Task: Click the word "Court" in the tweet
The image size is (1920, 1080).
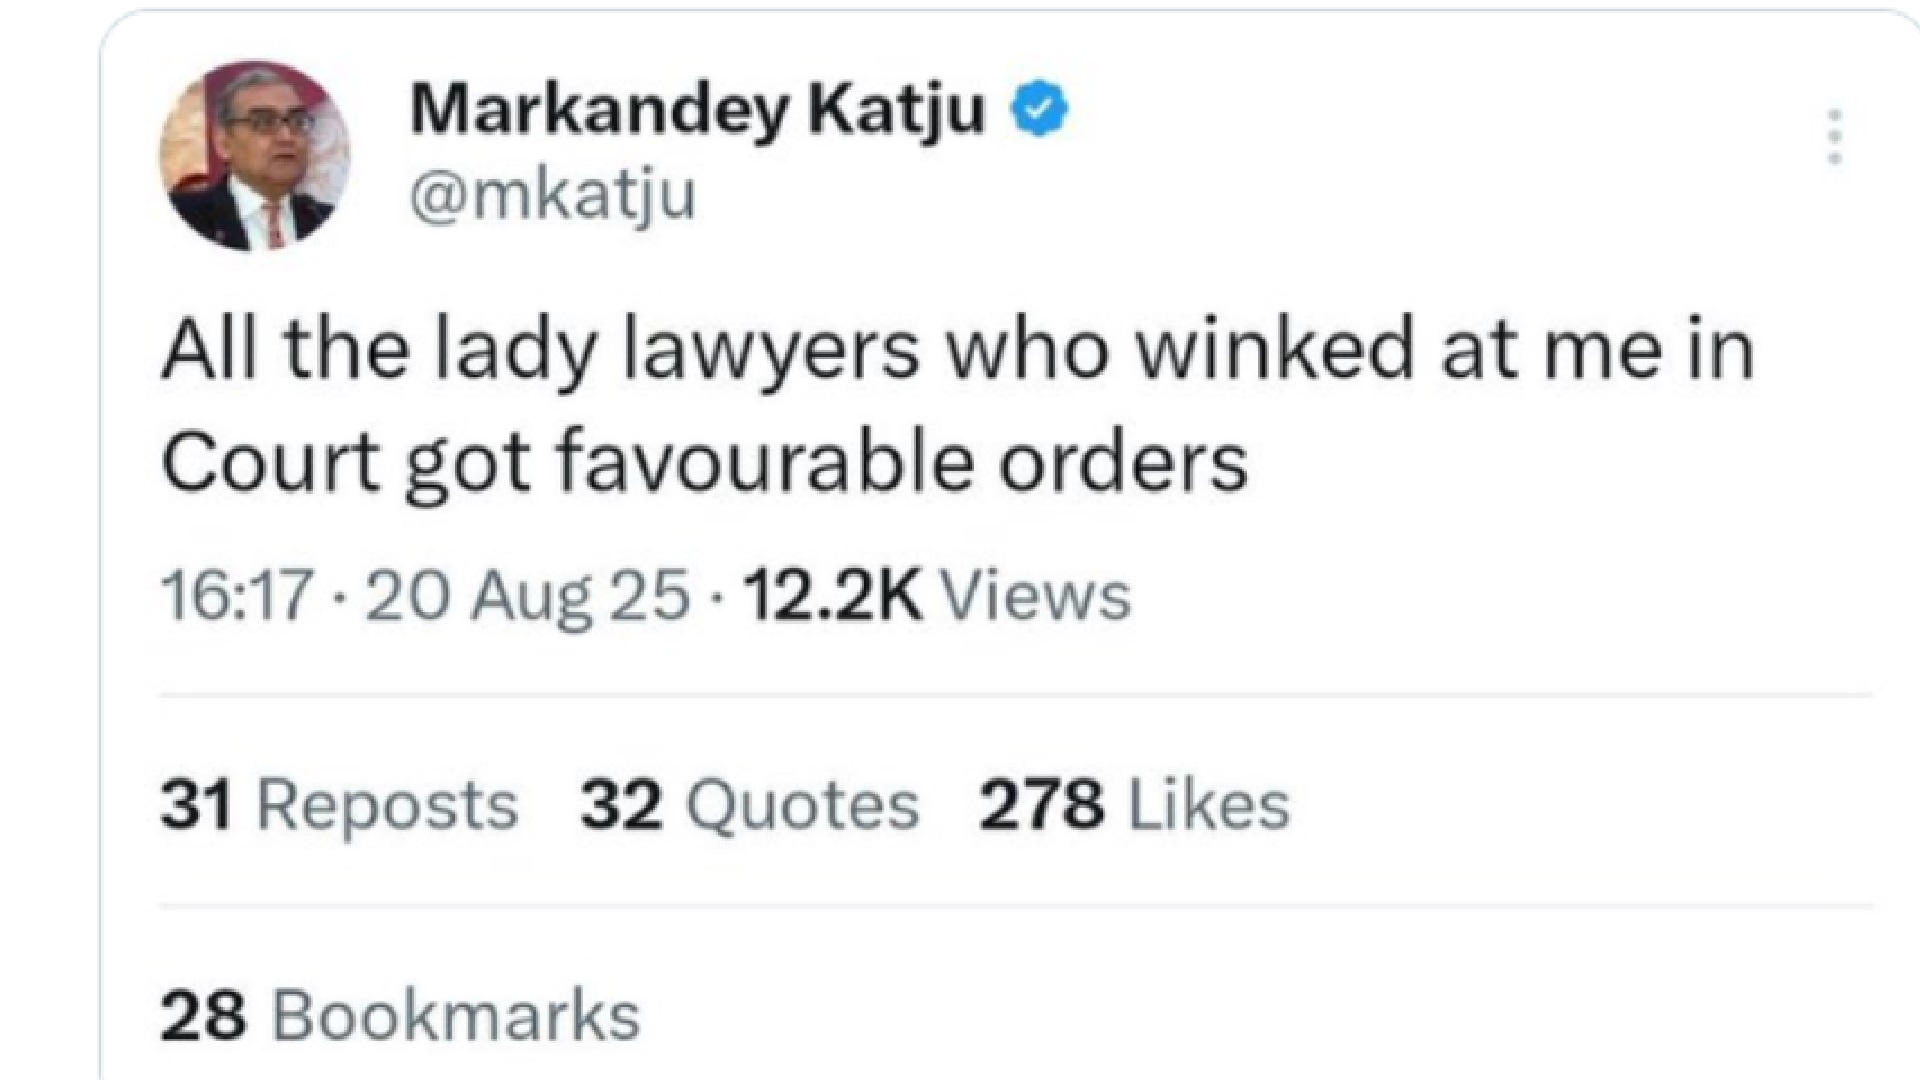Action: pyautogui.click(x=271, y=462)
